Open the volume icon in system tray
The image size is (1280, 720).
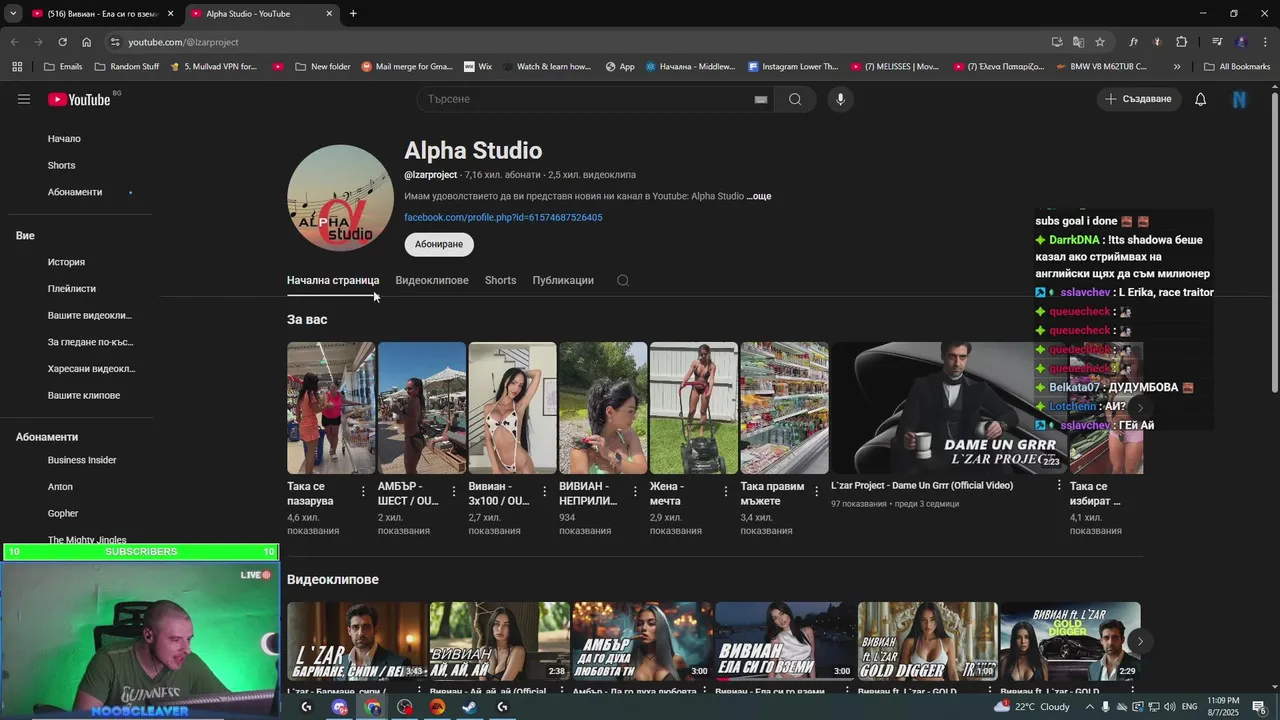pos(1168,707)
